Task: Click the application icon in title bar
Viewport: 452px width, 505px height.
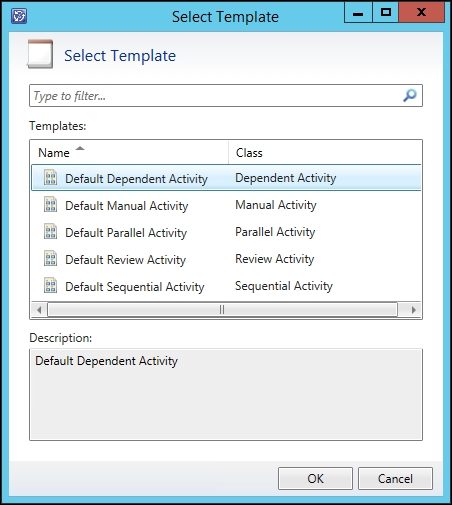Action: (x=19, y=16)
